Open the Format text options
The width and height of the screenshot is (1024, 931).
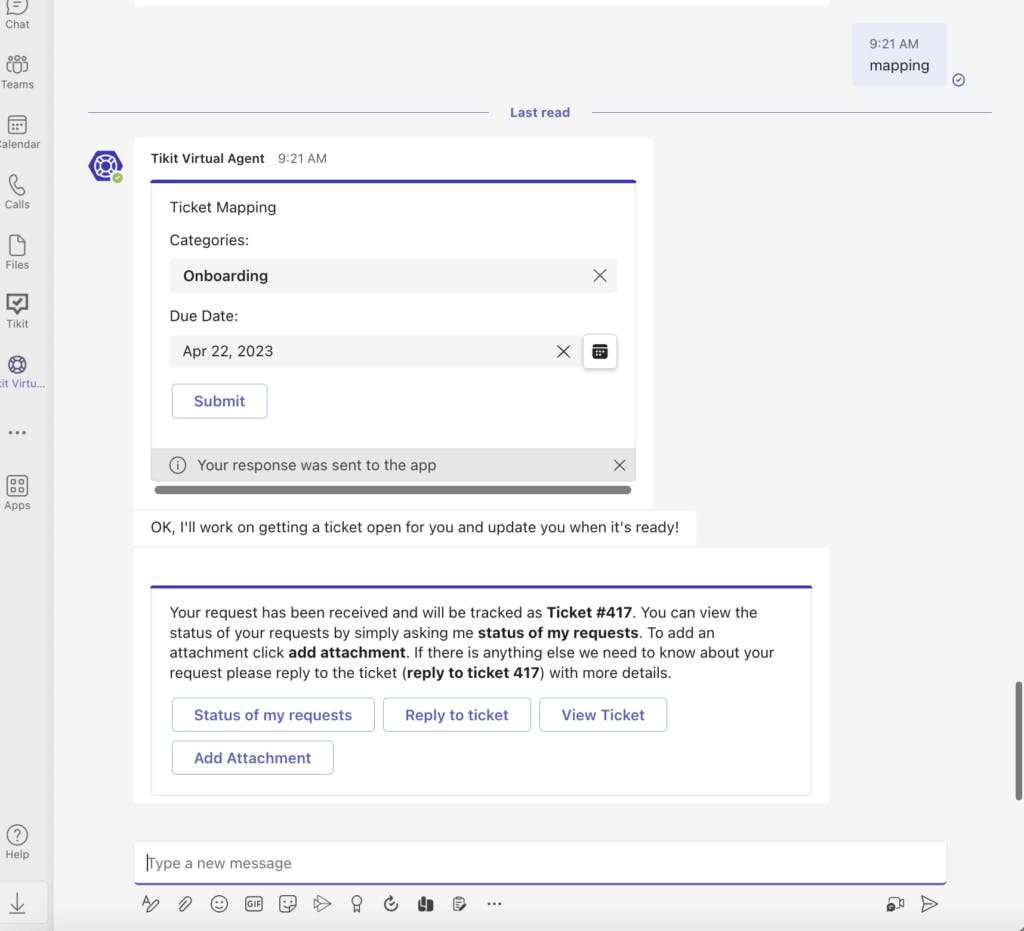coord(151,904)
